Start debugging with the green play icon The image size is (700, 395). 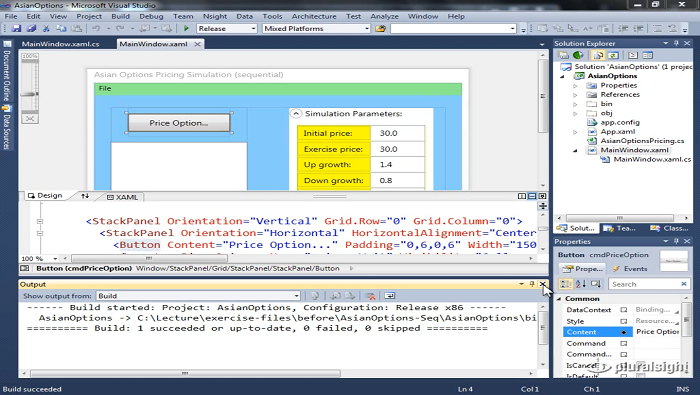[187, 29]
